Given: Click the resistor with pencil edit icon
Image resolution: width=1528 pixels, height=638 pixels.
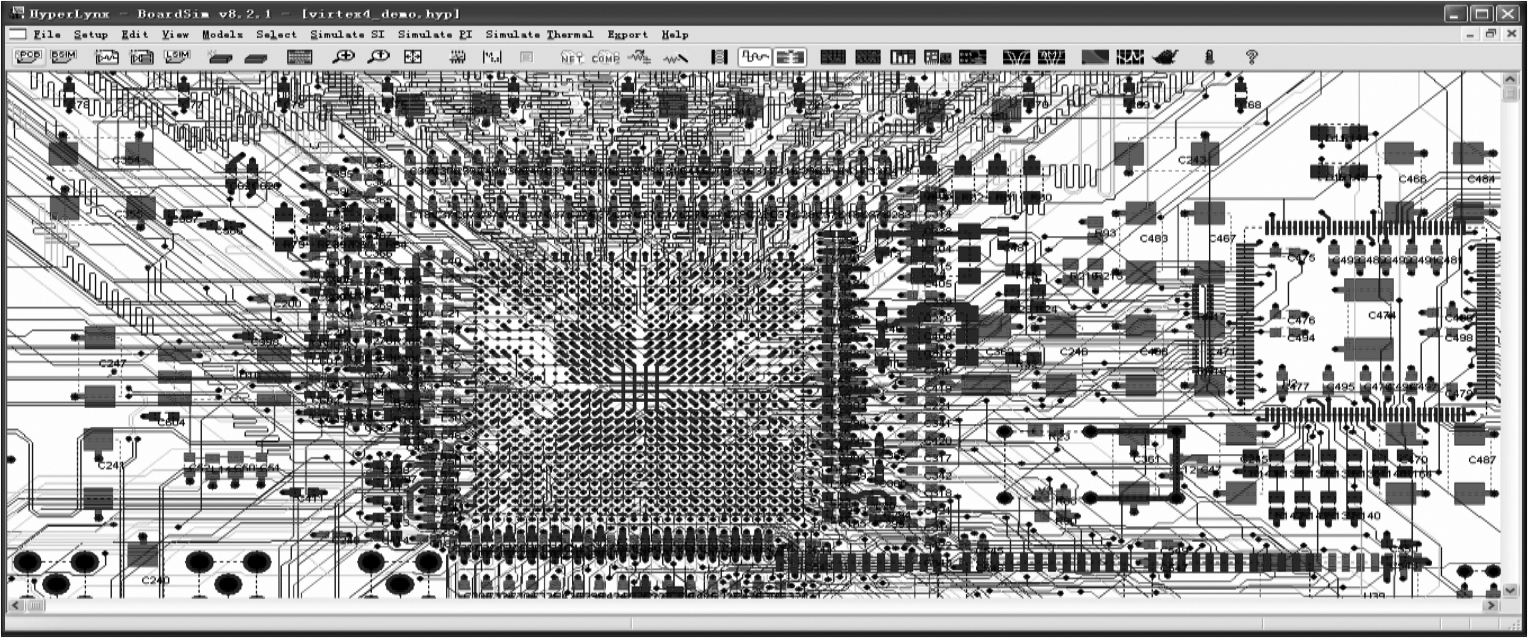Looking at the screenshot, I should (676, 59).
